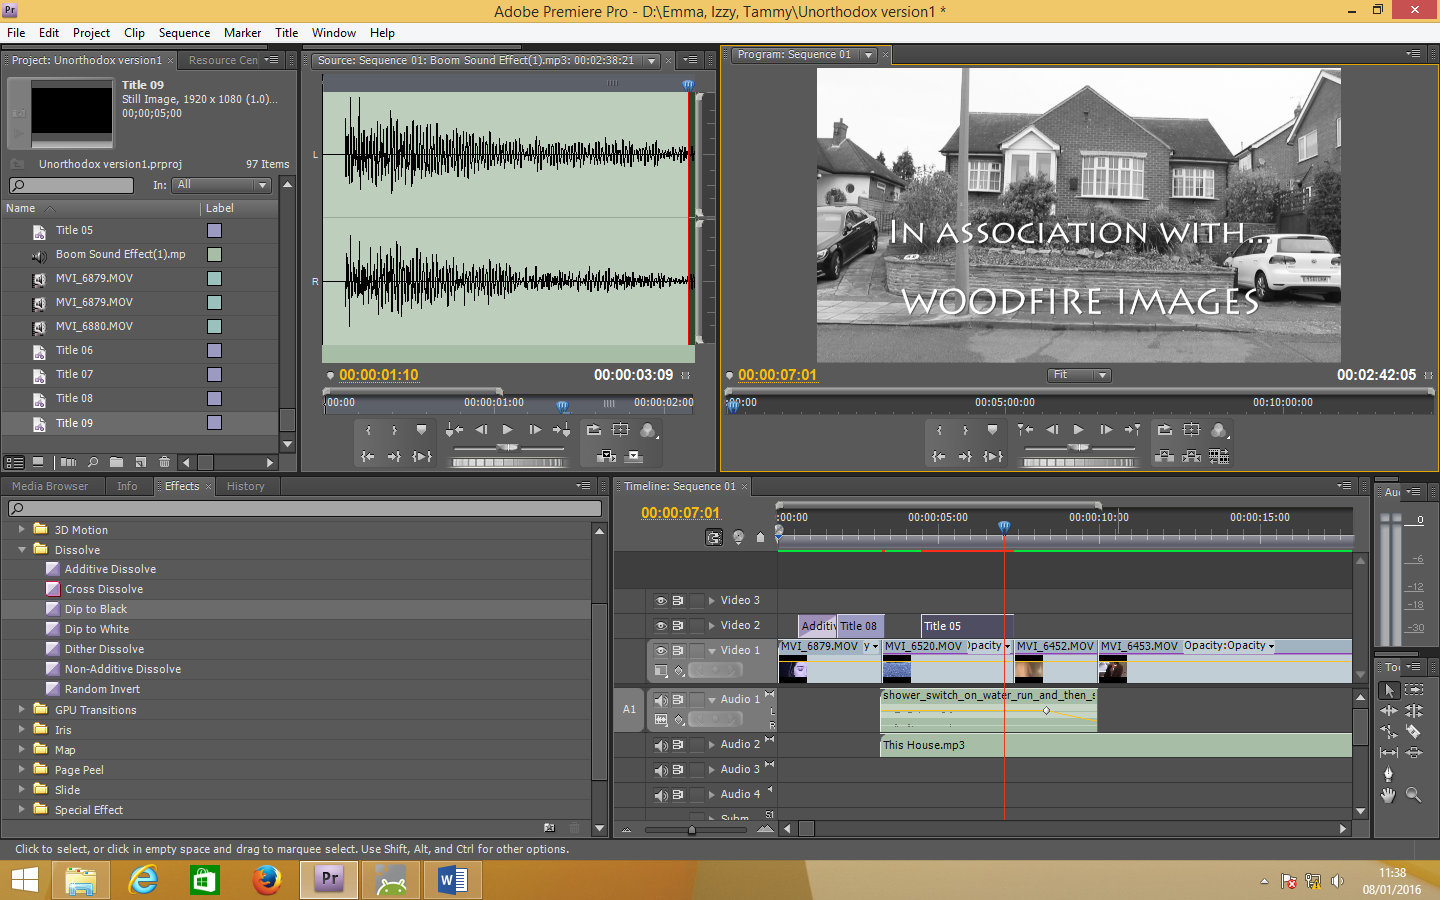
Task: Click the timeline zoom slider handle
Action: [691, 830]
